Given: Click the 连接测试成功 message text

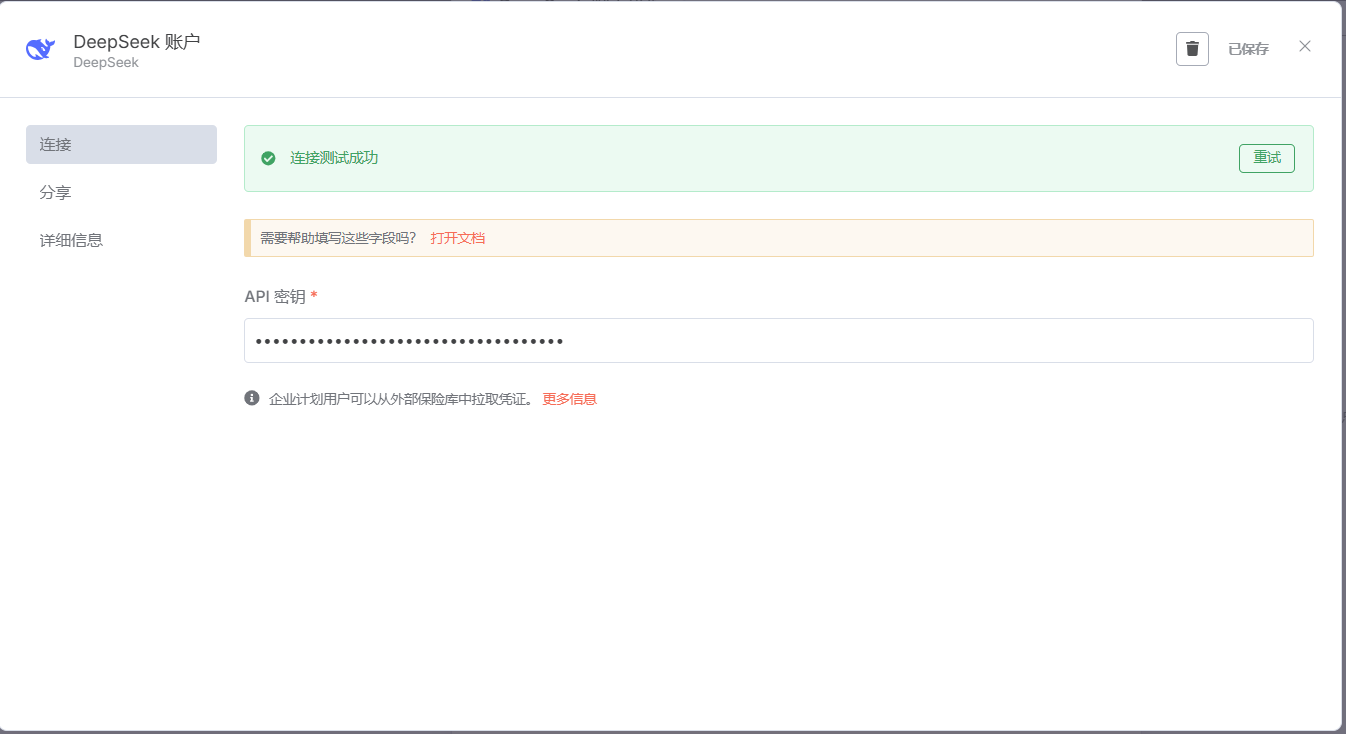Looking at the screenshot, I should (x=334, y=158).
